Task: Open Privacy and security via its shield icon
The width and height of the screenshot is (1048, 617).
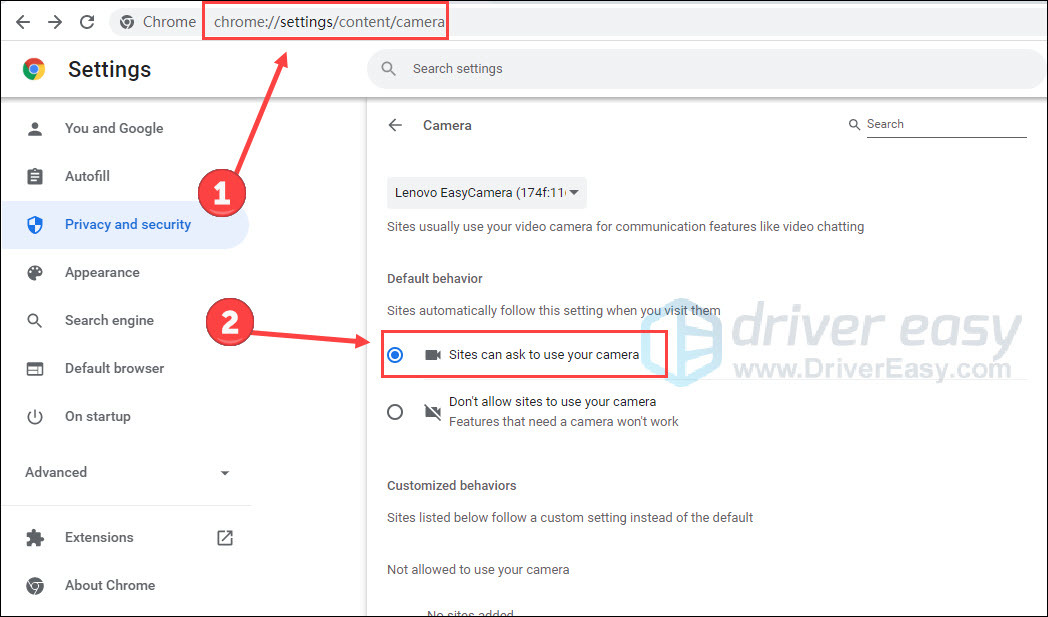Action: pyautogui.click(x=36, y=224)
